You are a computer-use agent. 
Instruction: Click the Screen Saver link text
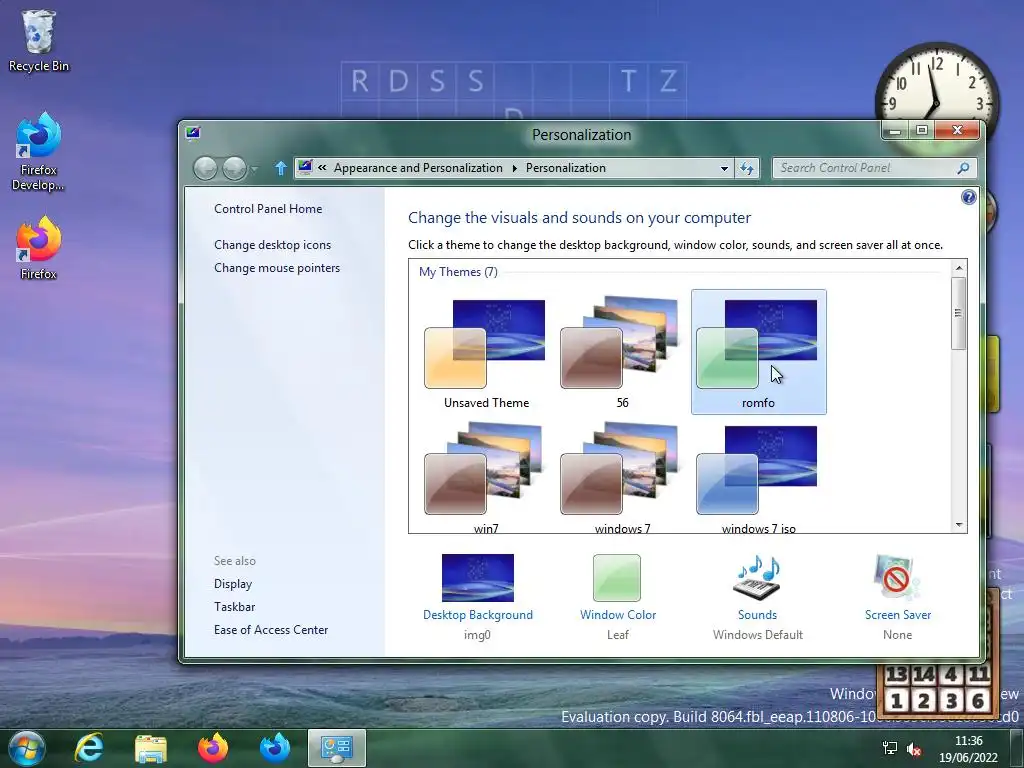tap(897, 615)
